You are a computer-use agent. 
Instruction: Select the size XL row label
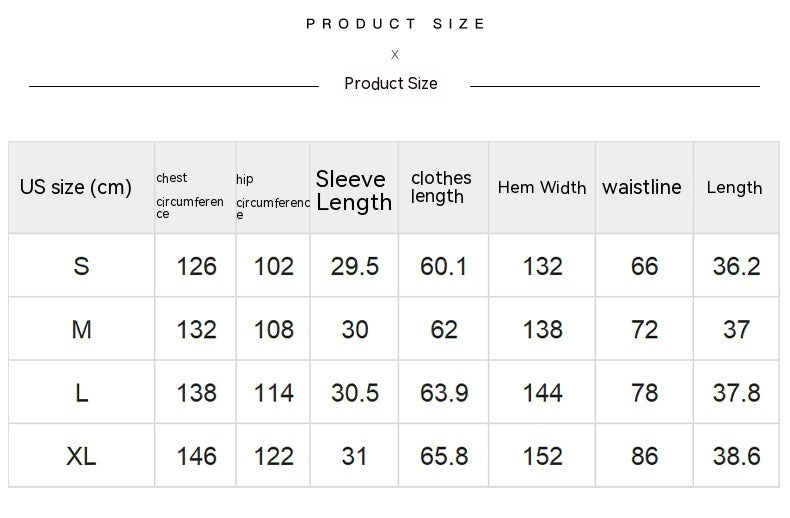click(x=81, y=456)
